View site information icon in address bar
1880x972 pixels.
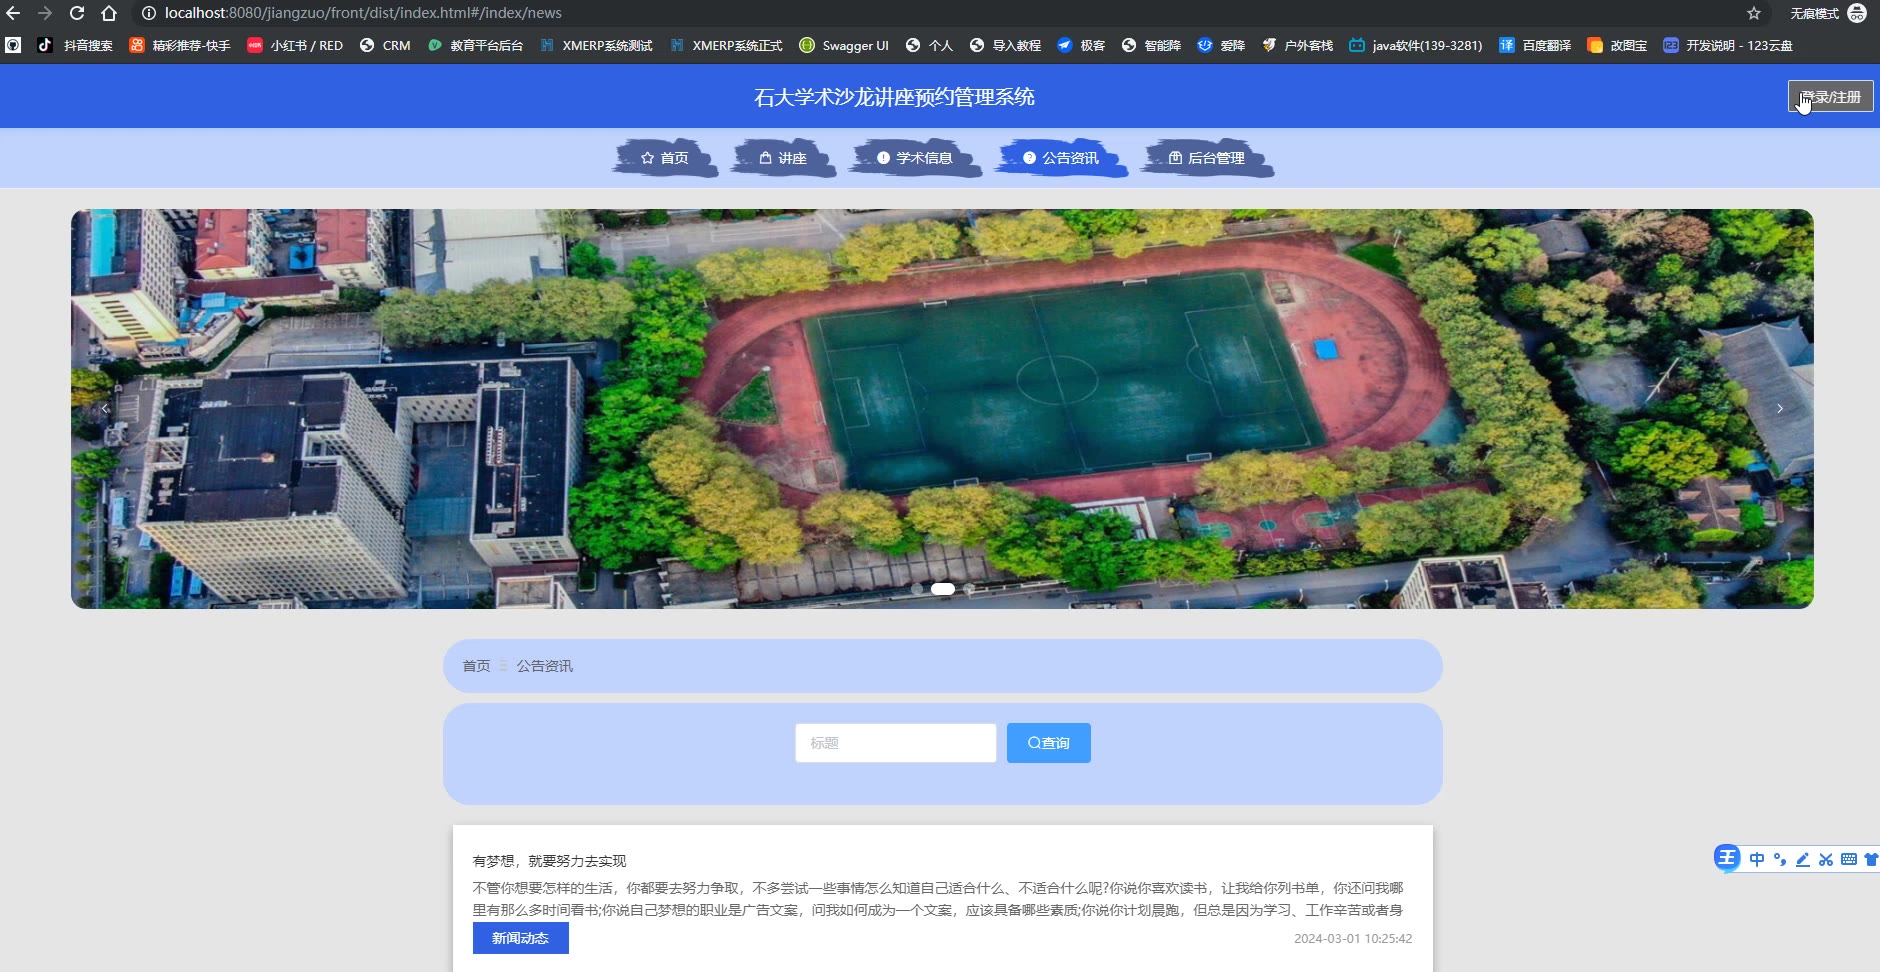click(x=148, y=13)
